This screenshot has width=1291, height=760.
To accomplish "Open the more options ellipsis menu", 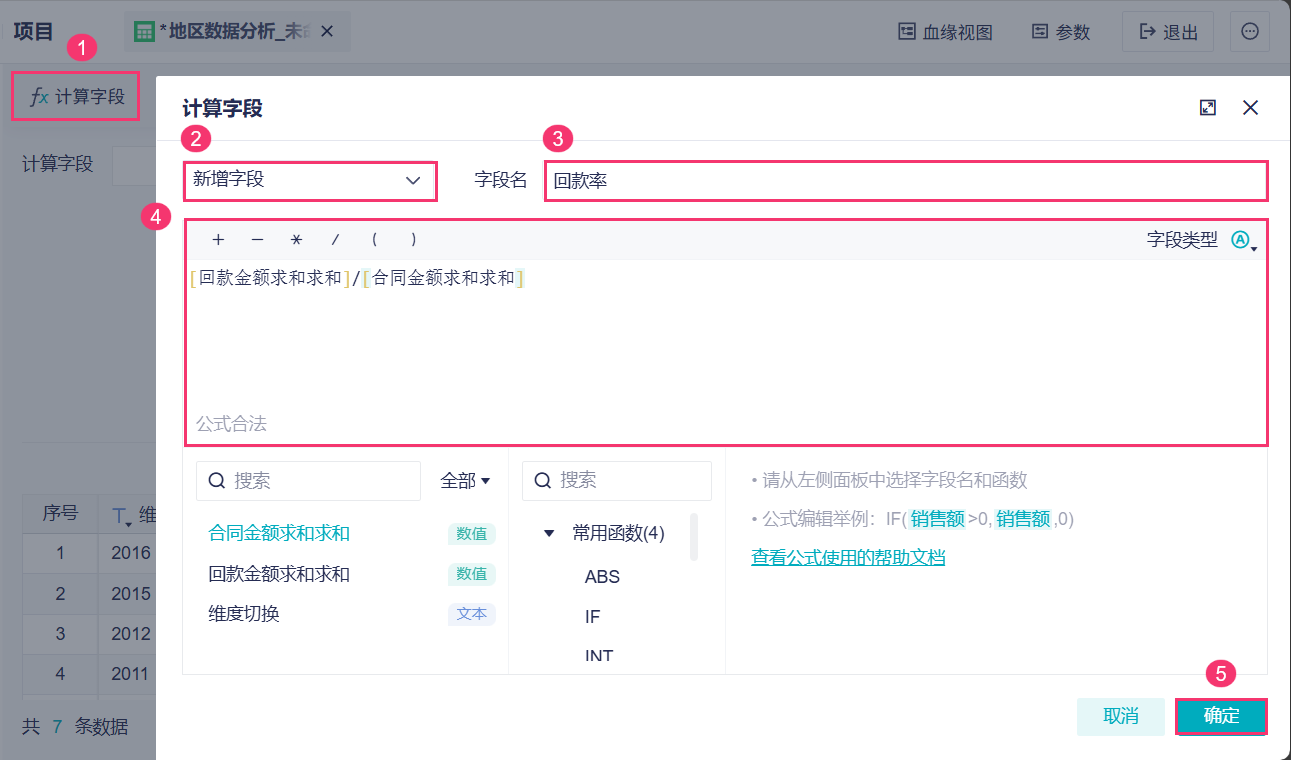I will coord(1250,31).
